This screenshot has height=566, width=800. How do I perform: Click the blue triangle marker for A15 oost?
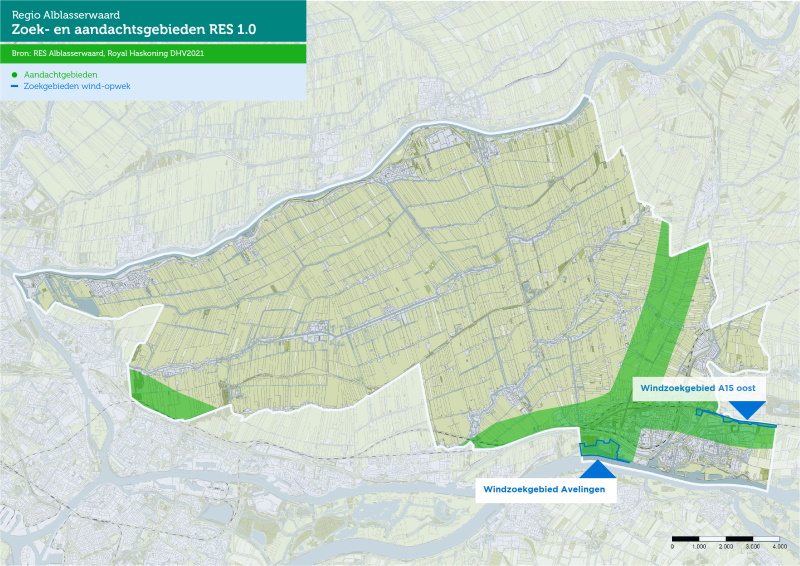pyautogui.click(x=747, y=410)
